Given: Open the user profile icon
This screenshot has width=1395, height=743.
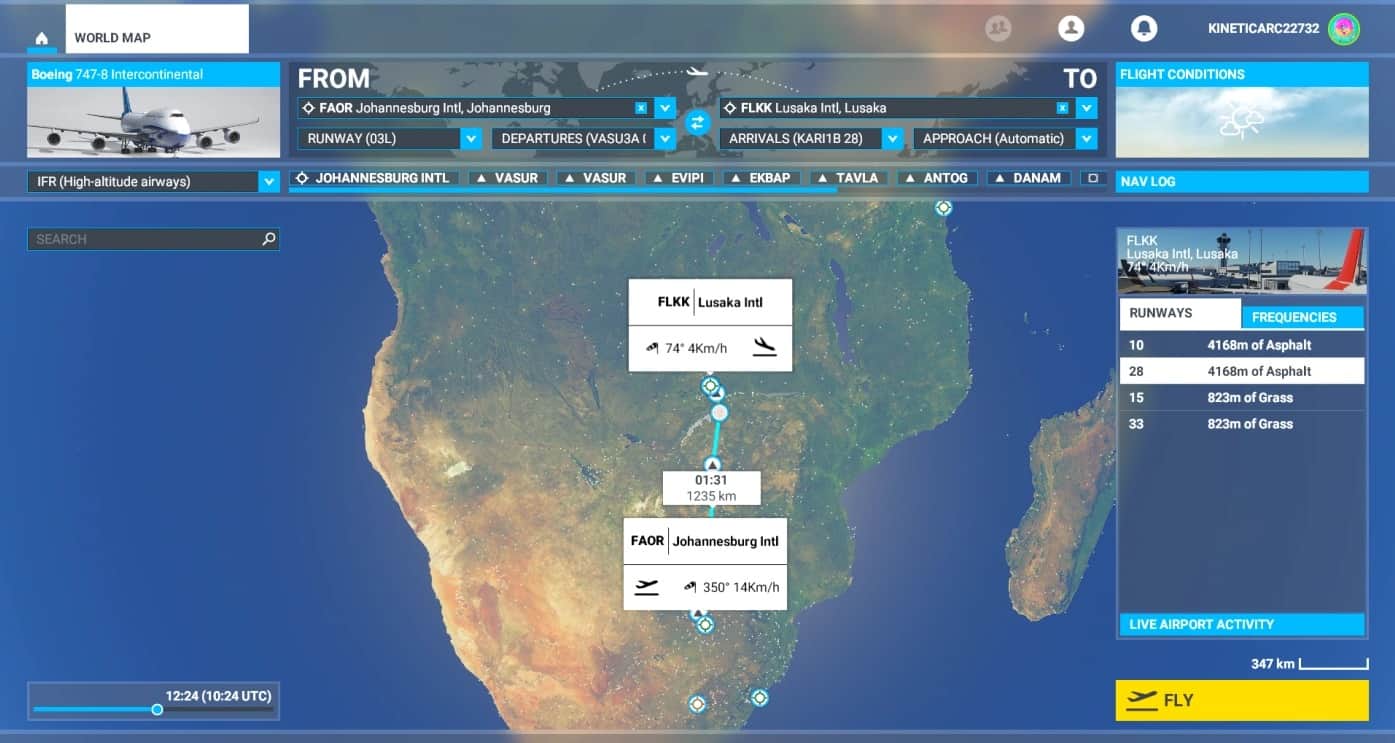Looking at the screenshot, I should click(x=1071, y=29).
